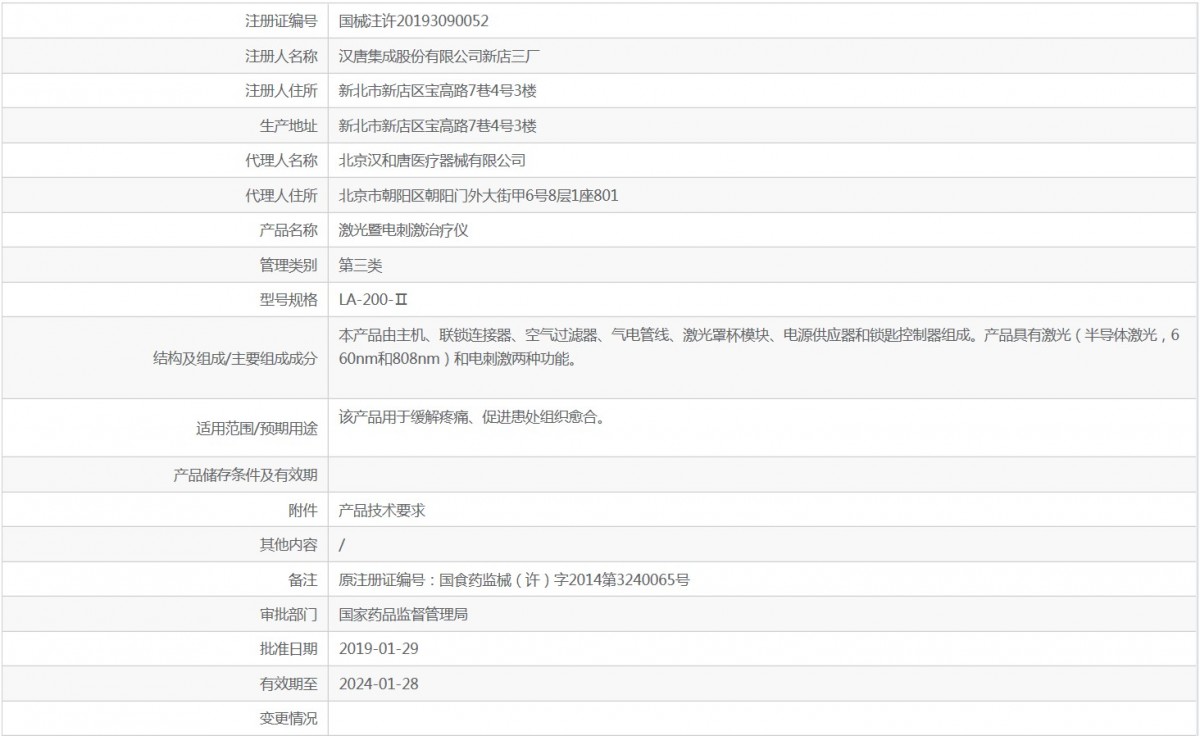Select the slash value for 其他内容
Image resolution: width=1200 pixels, height=736 pixels.
343,544
